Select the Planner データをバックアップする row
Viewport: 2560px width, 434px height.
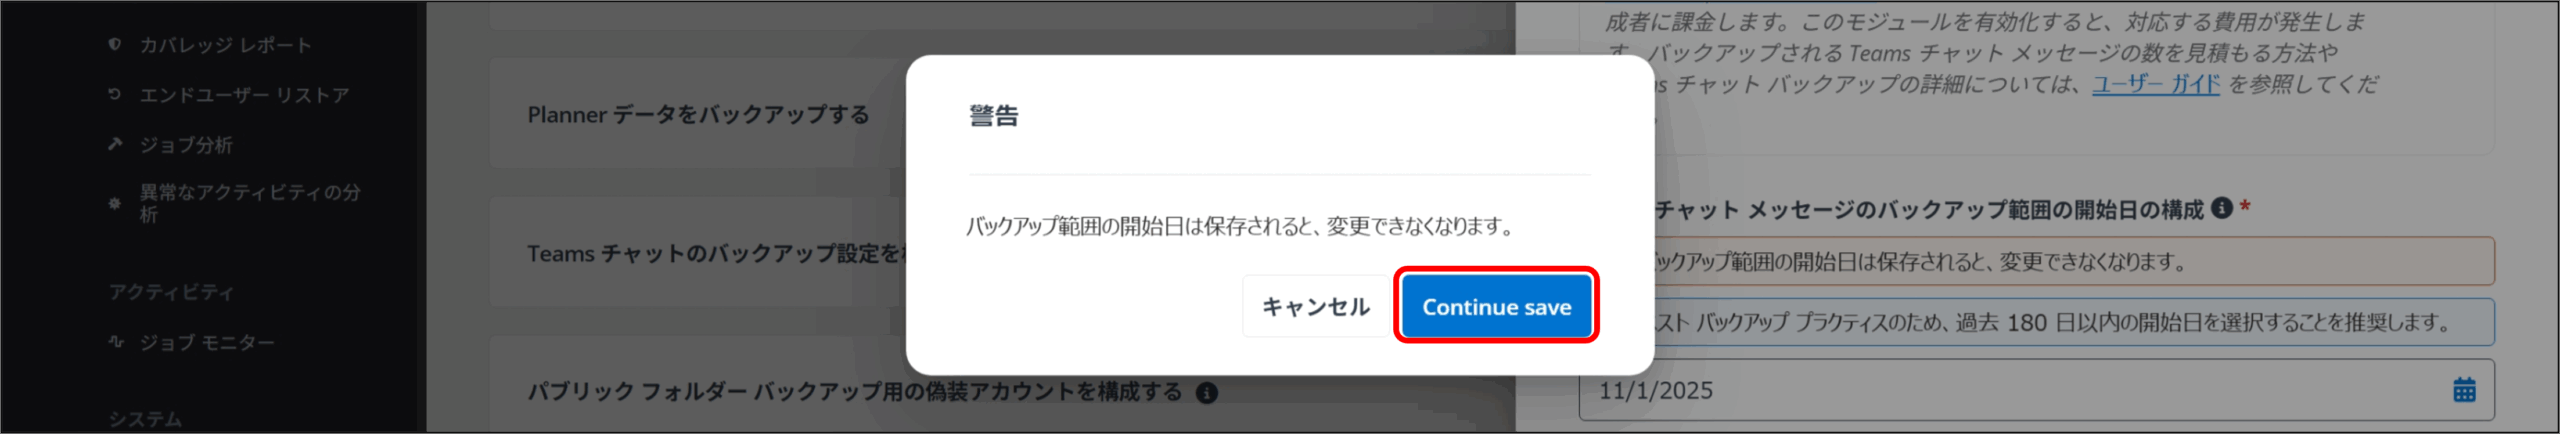(698, 114)
